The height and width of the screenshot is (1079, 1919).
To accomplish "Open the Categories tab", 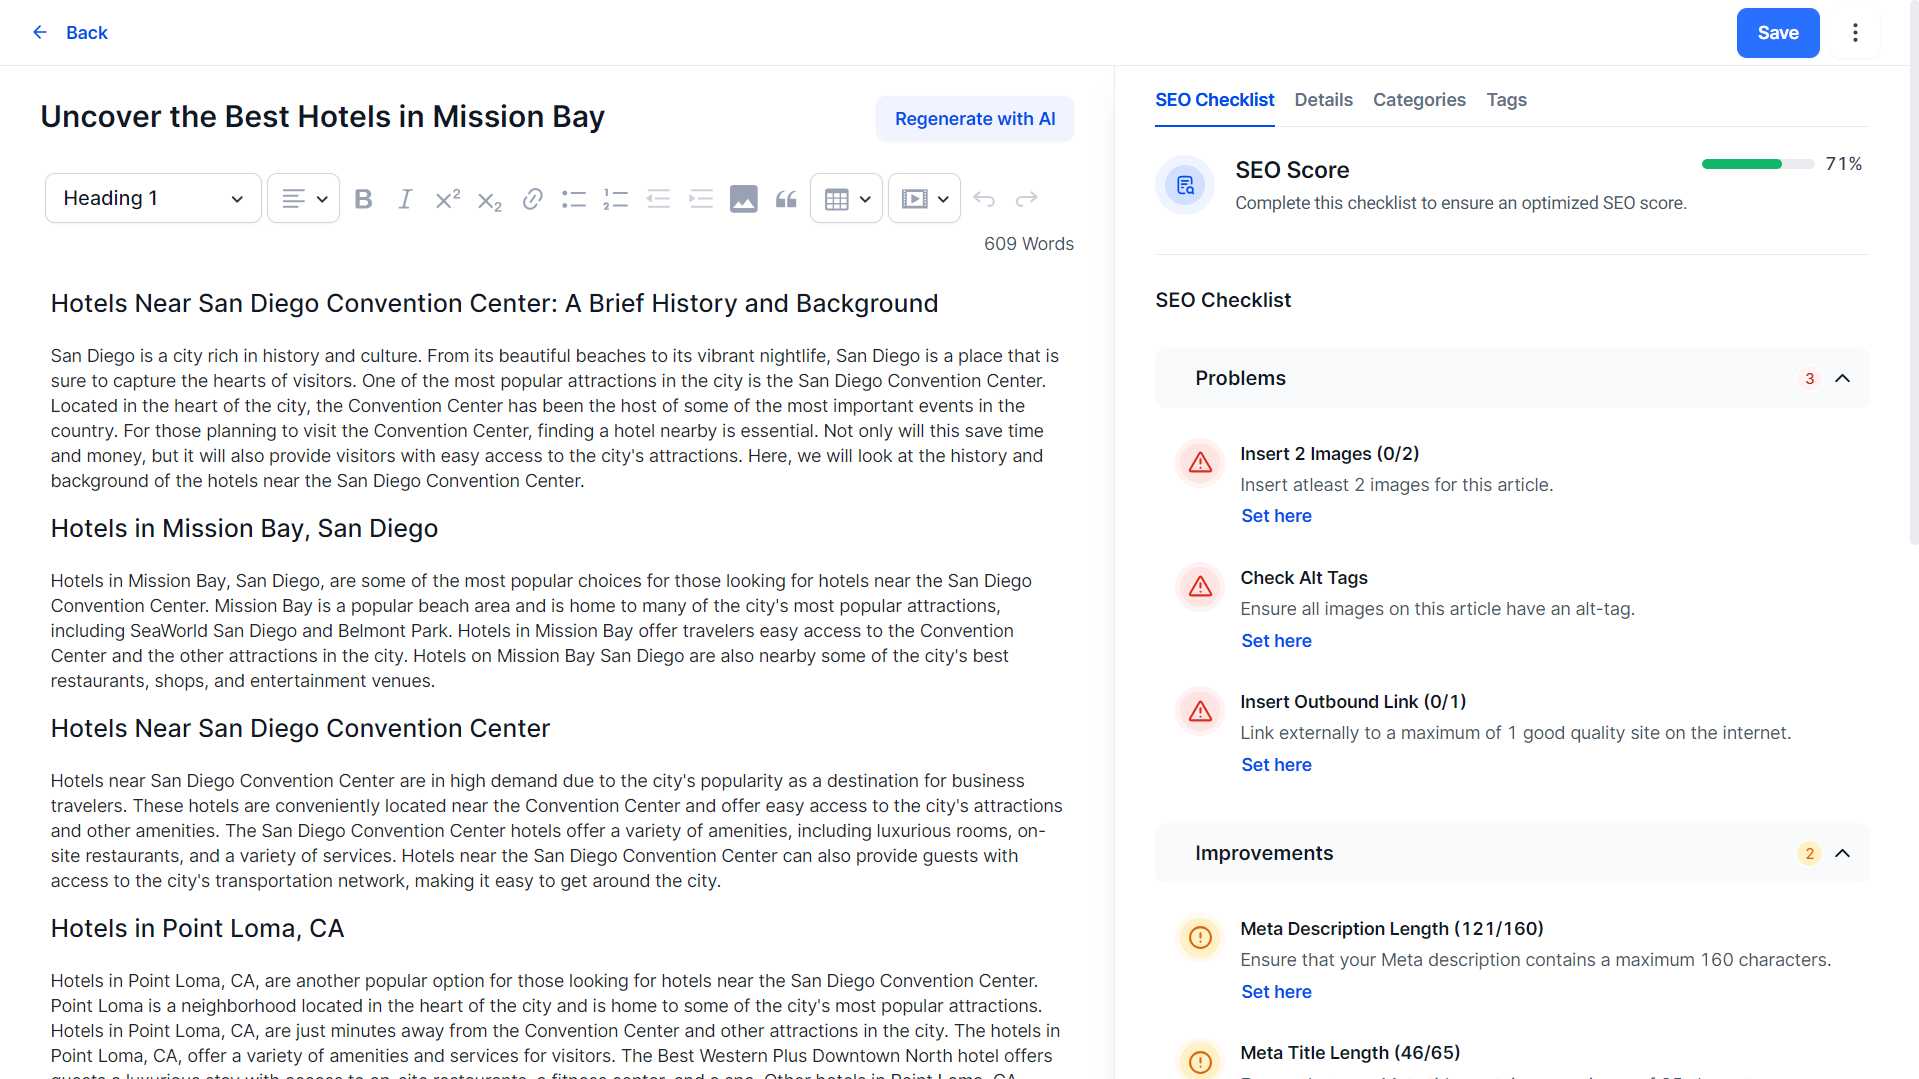I will coord(1419,100).
